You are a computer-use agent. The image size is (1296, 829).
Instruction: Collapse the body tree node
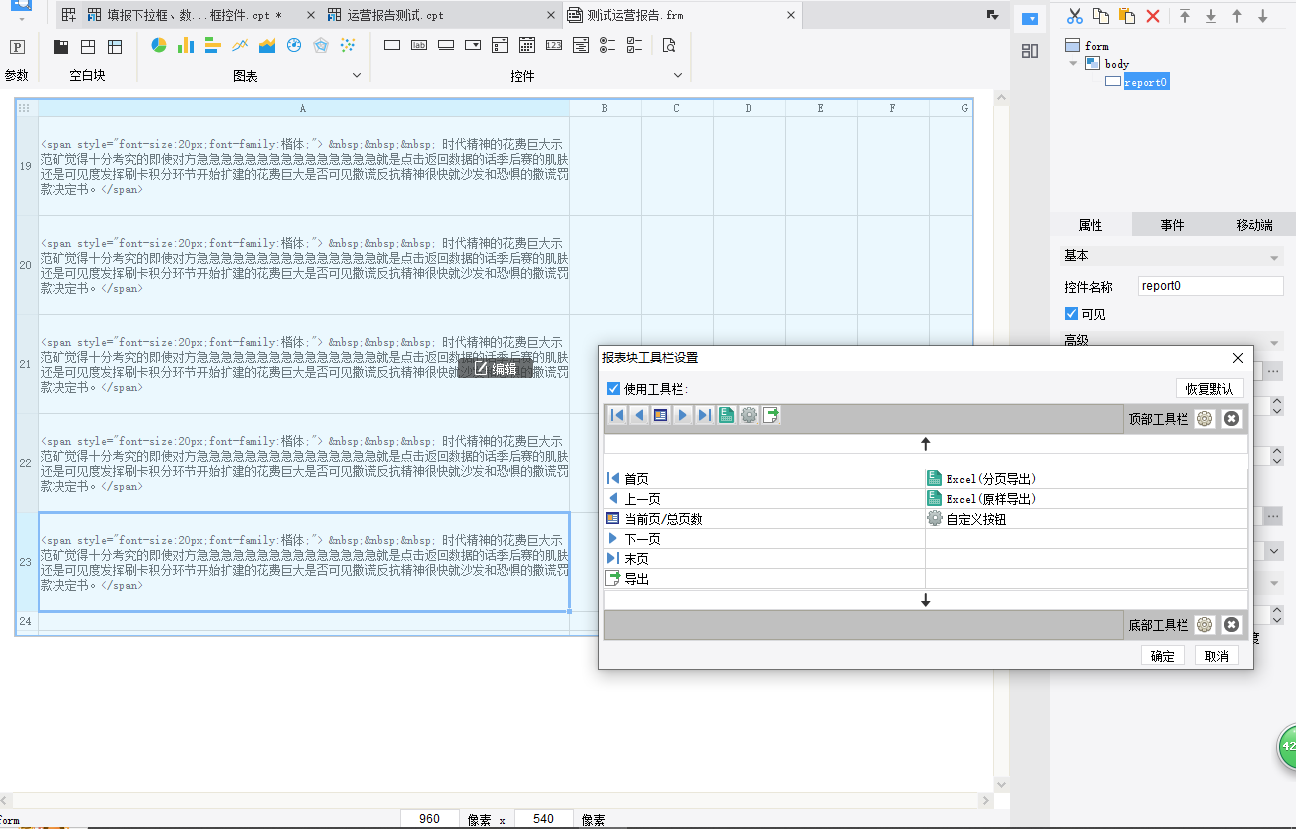1074,64
